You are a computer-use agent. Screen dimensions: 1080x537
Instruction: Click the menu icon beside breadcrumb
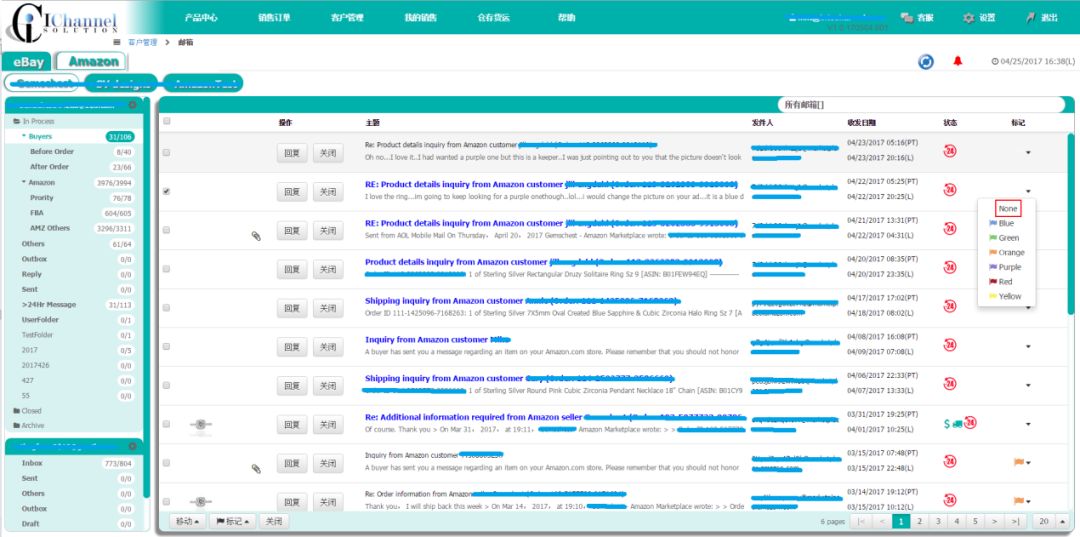(x=116, y=42)
